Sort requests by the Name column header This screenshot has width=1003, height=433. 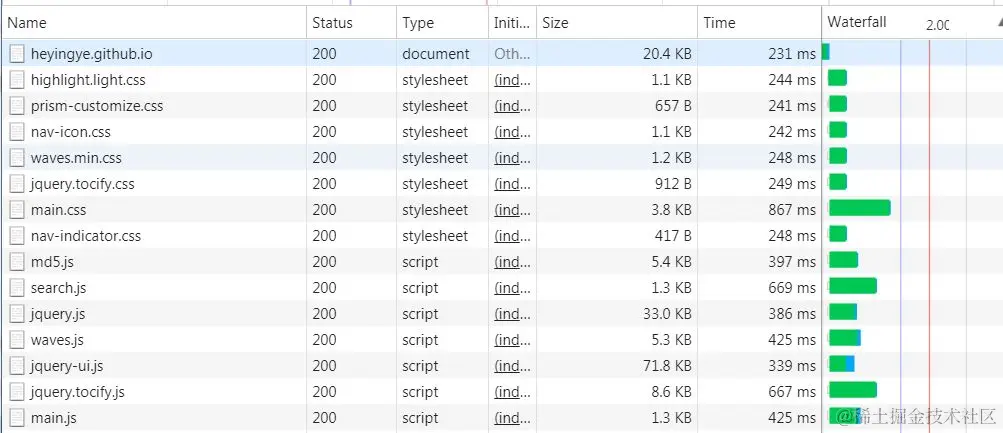(x=154, y=23)
